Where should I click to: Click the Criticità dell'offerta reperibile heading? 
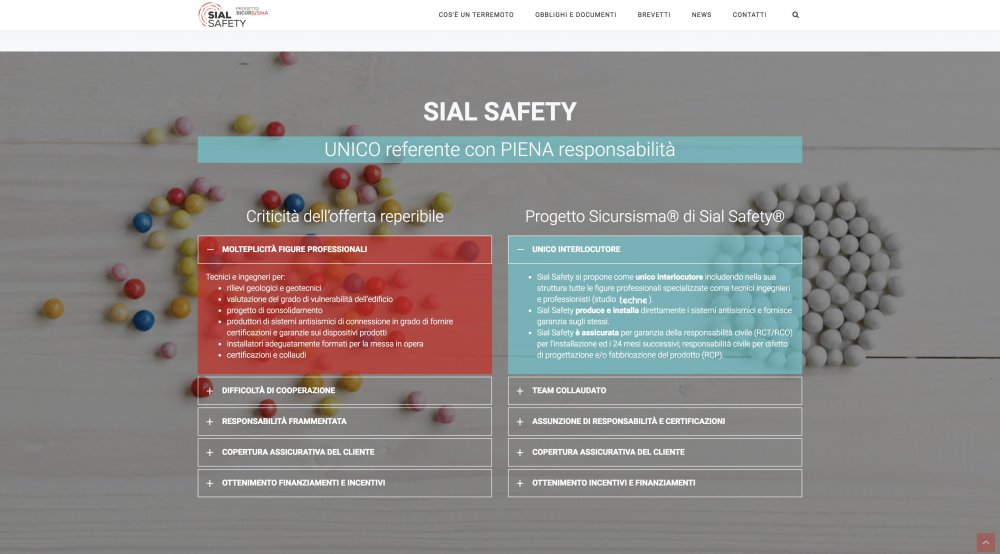[344, 216]
